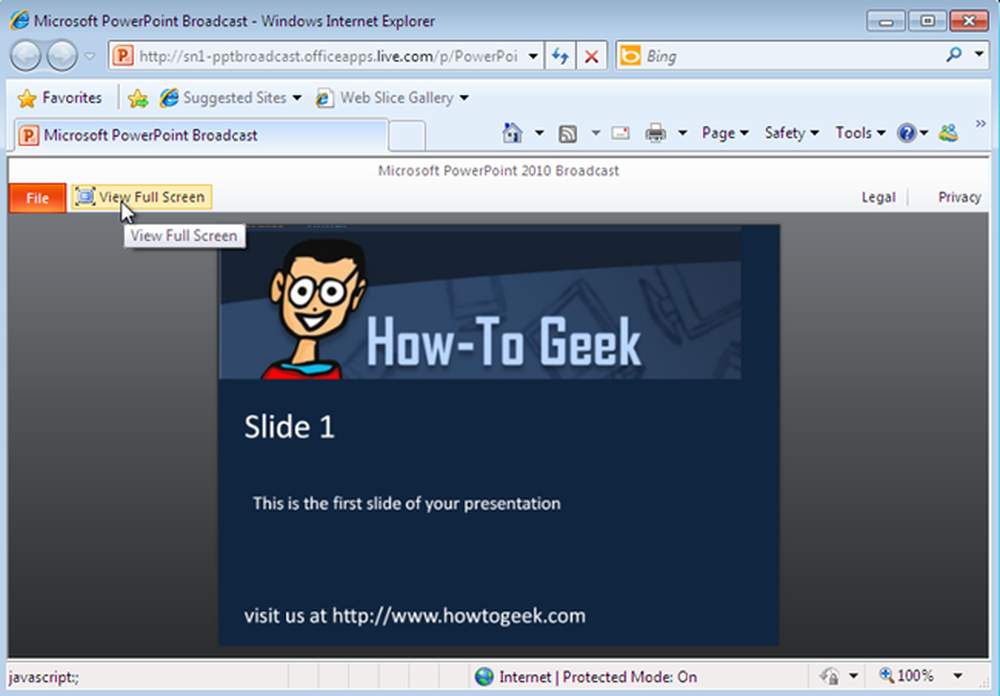Open the search provider options dropdown
1000x696 pixels.
click(x=979, y=55)
